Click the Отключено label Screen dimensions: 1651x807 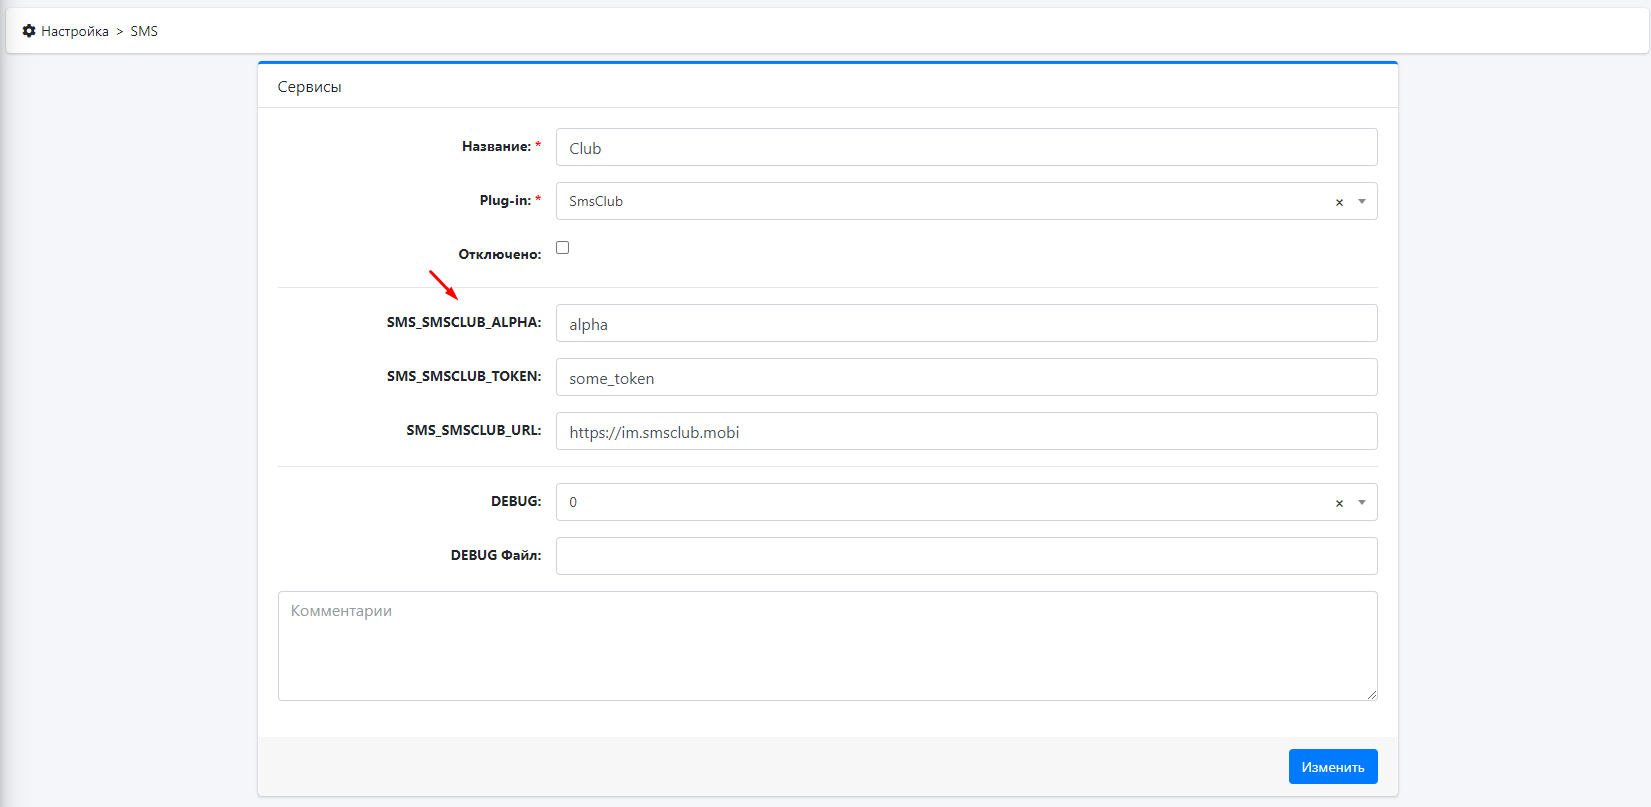[x=500, y=254]
